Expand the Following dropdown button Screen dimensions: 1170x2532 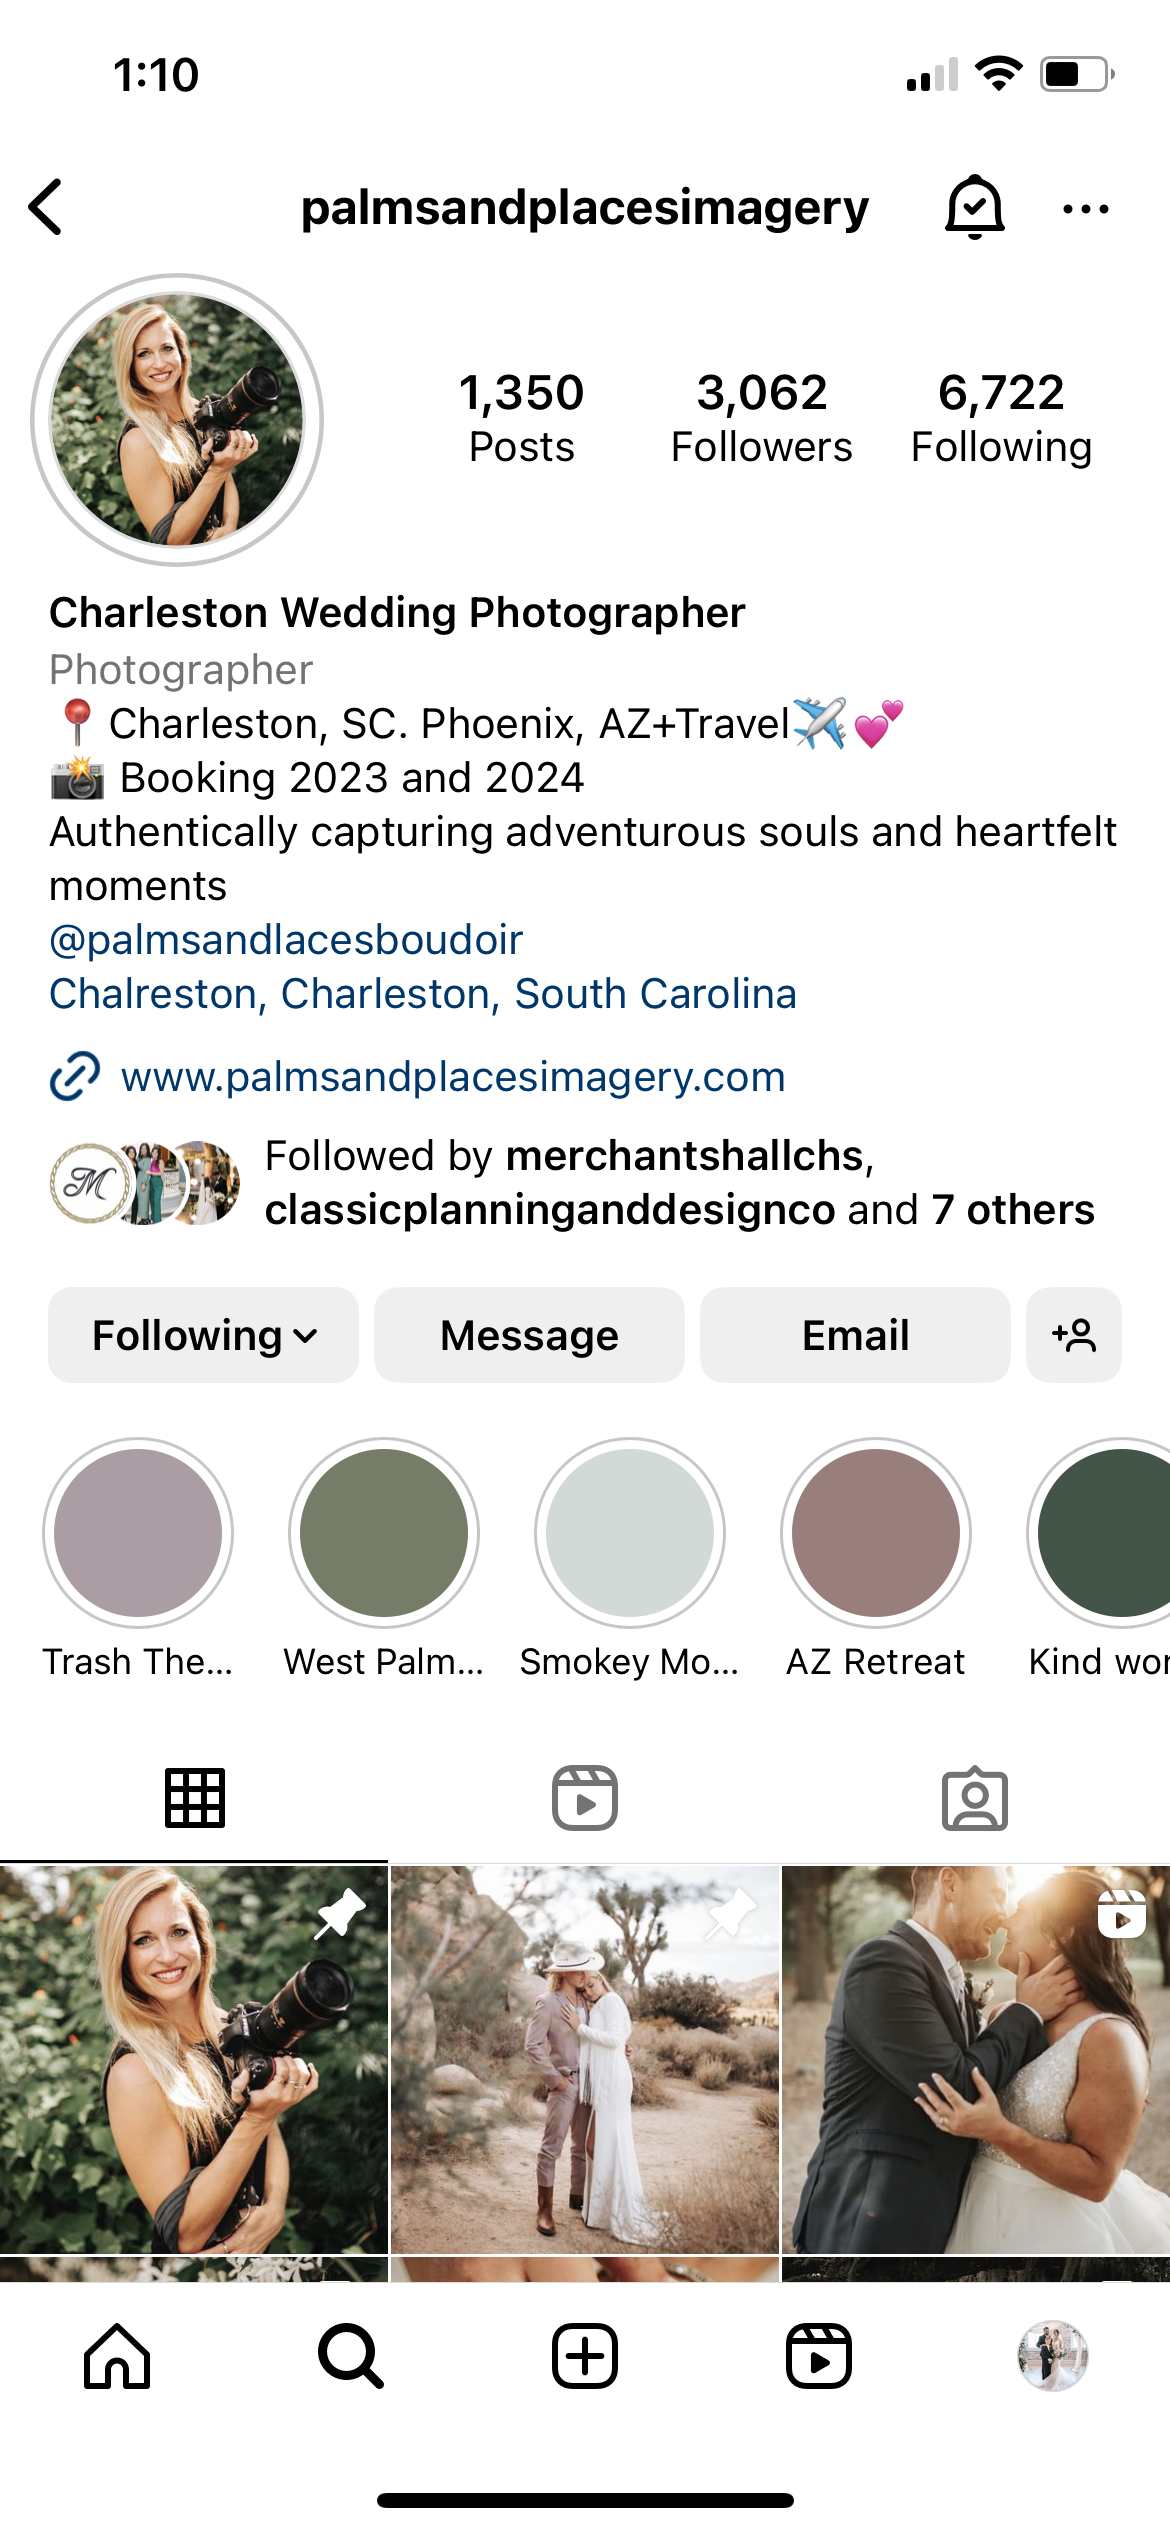pos(203,1335)
